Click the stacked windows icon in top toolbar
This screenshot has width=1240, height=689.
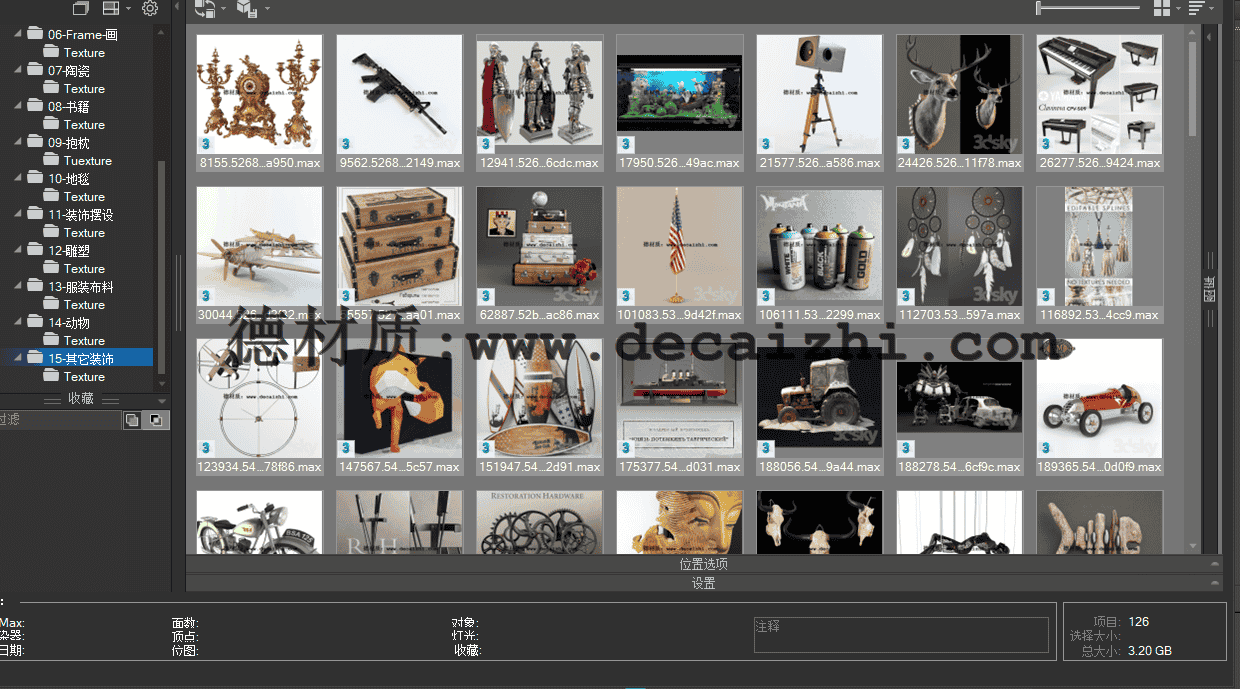tap(80, 7)
